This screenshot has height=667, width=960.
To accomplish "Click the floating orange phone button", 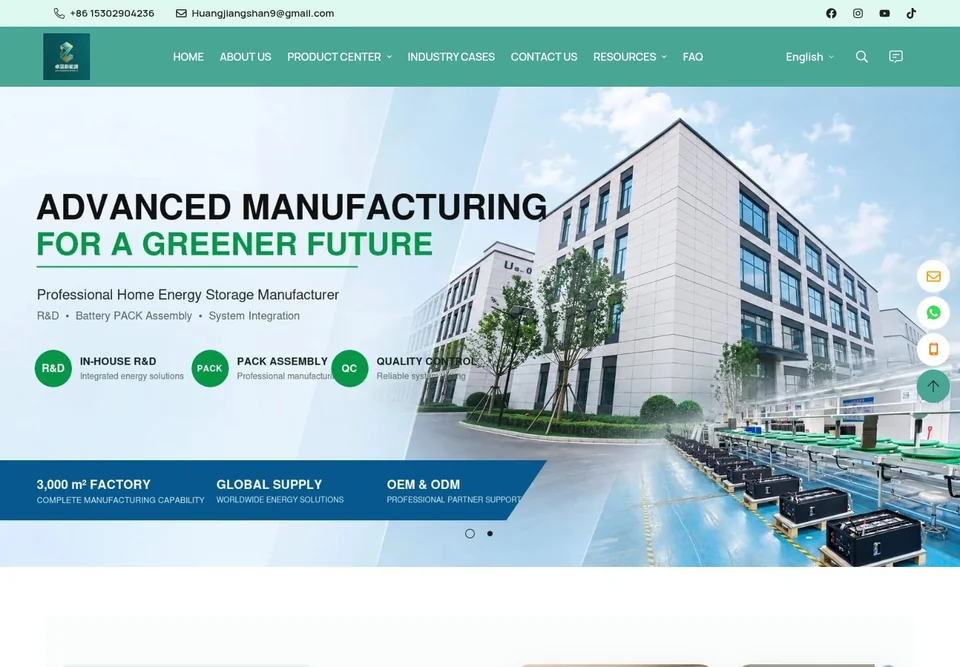I will tap(933, 349).
